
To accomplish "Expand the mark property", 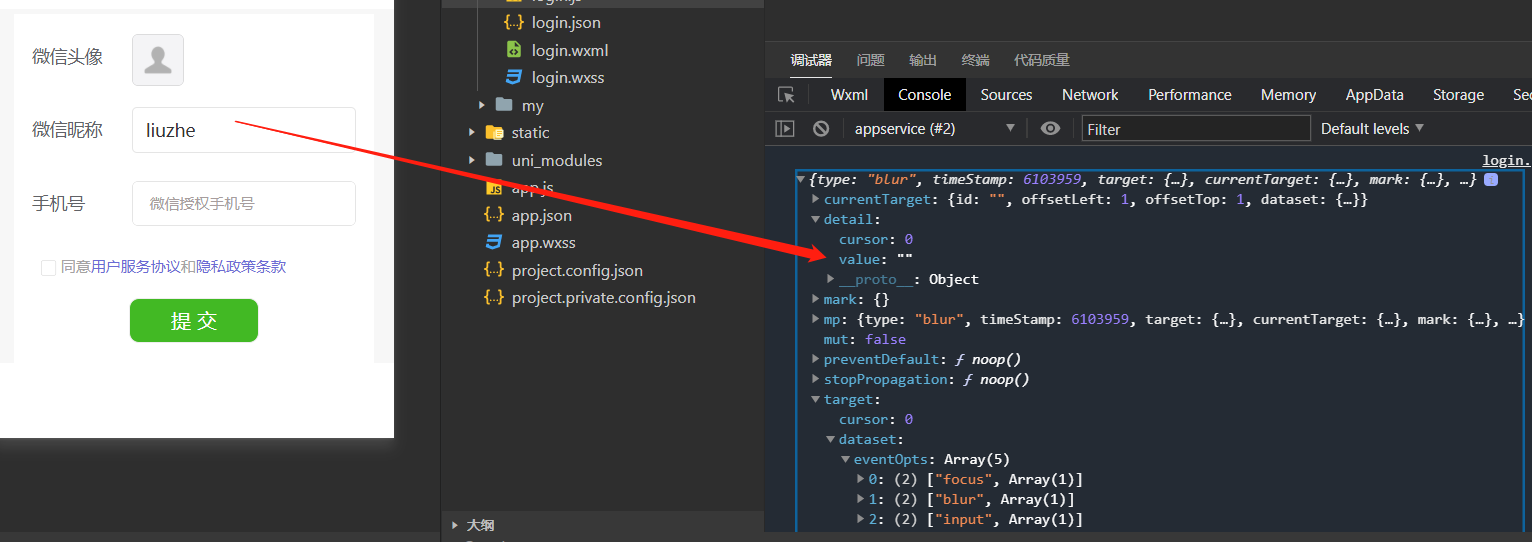I will (815, 300).
